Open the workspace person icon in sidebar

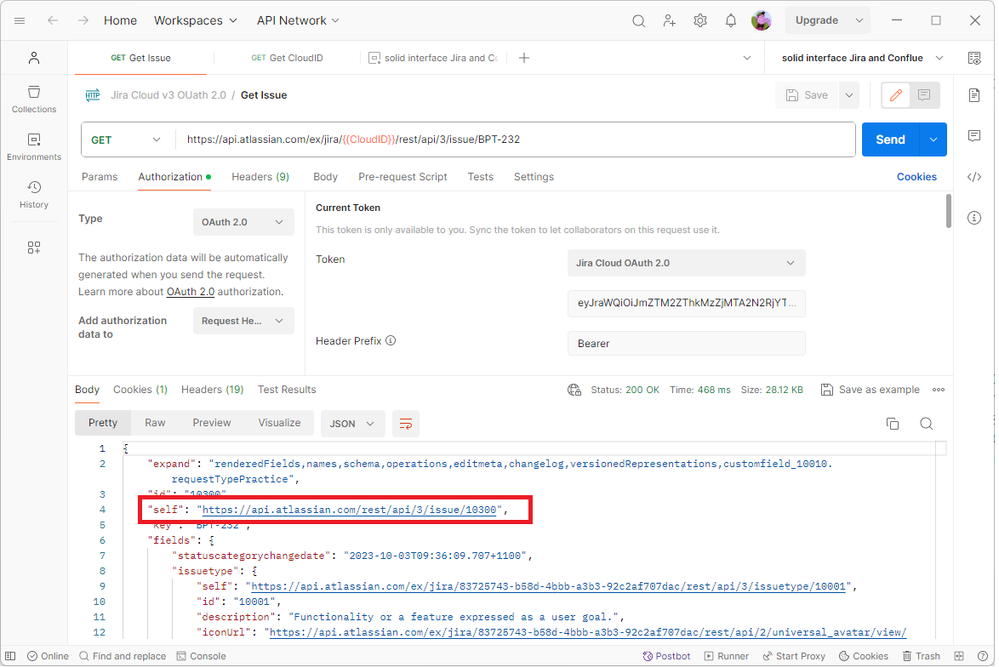pos(34,58)
